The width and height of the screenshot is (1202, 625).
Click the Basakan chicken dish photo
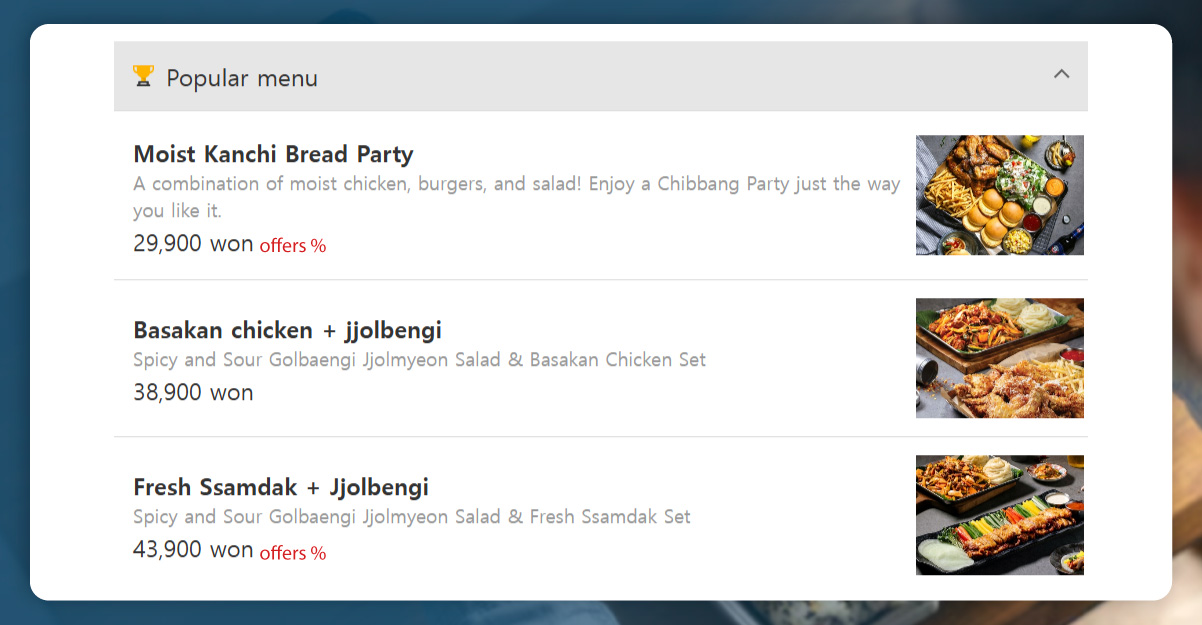pos(999,358)
